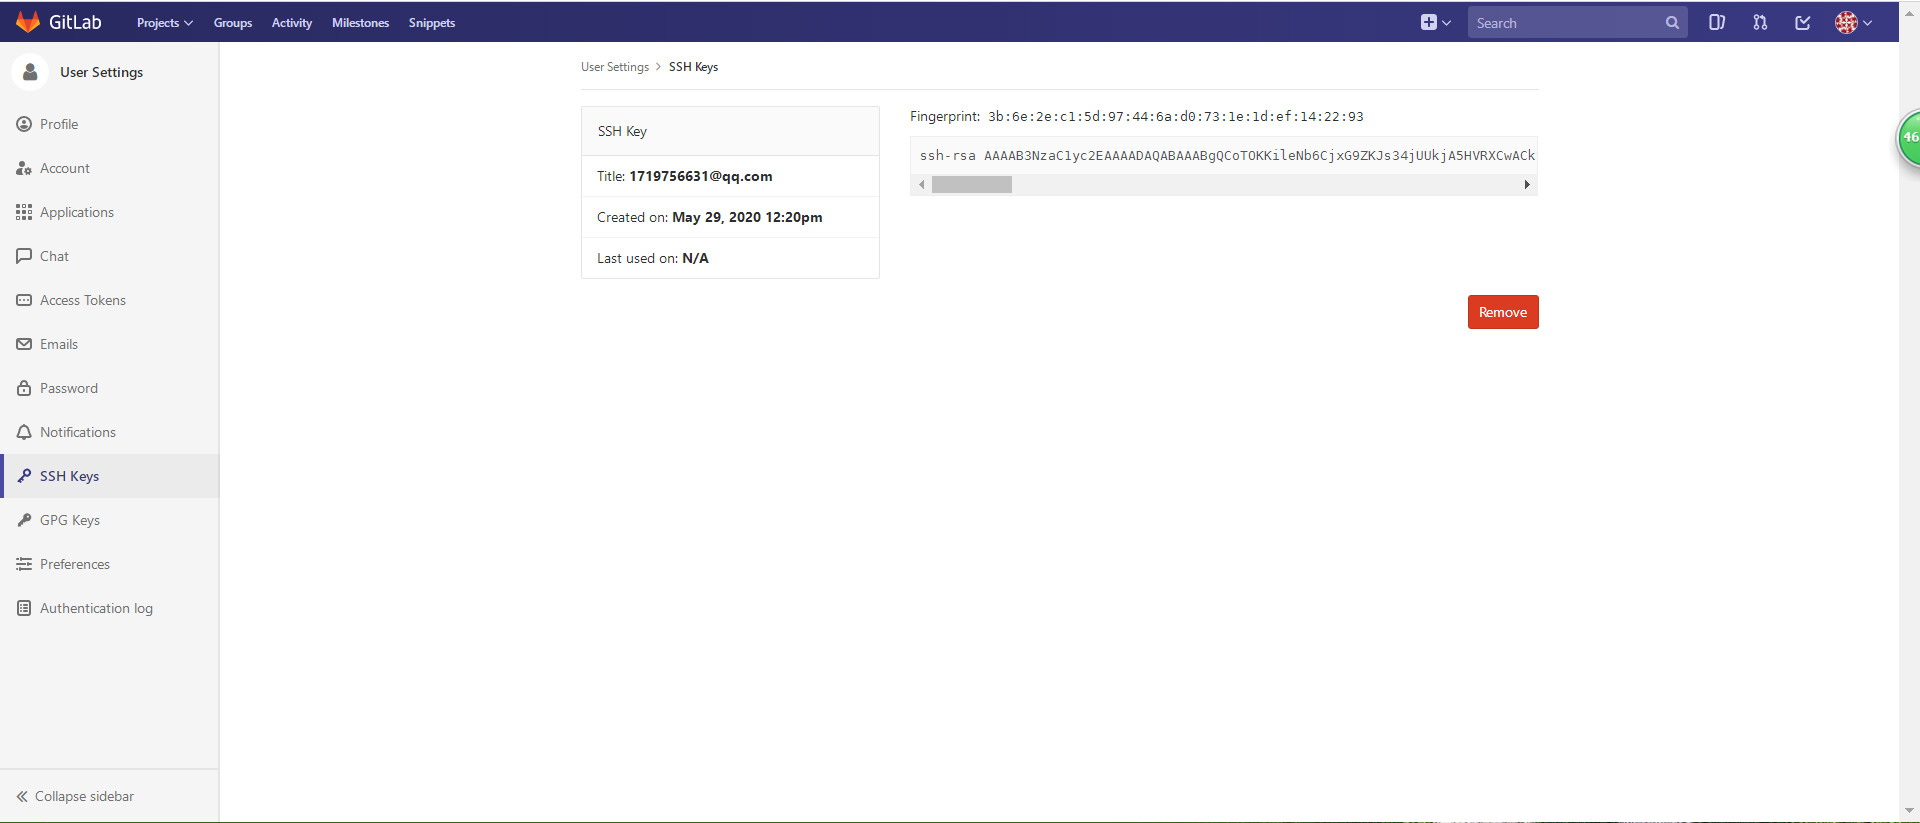Click the Chat bubble icon

pyautogui.click(x=24, y=256)
